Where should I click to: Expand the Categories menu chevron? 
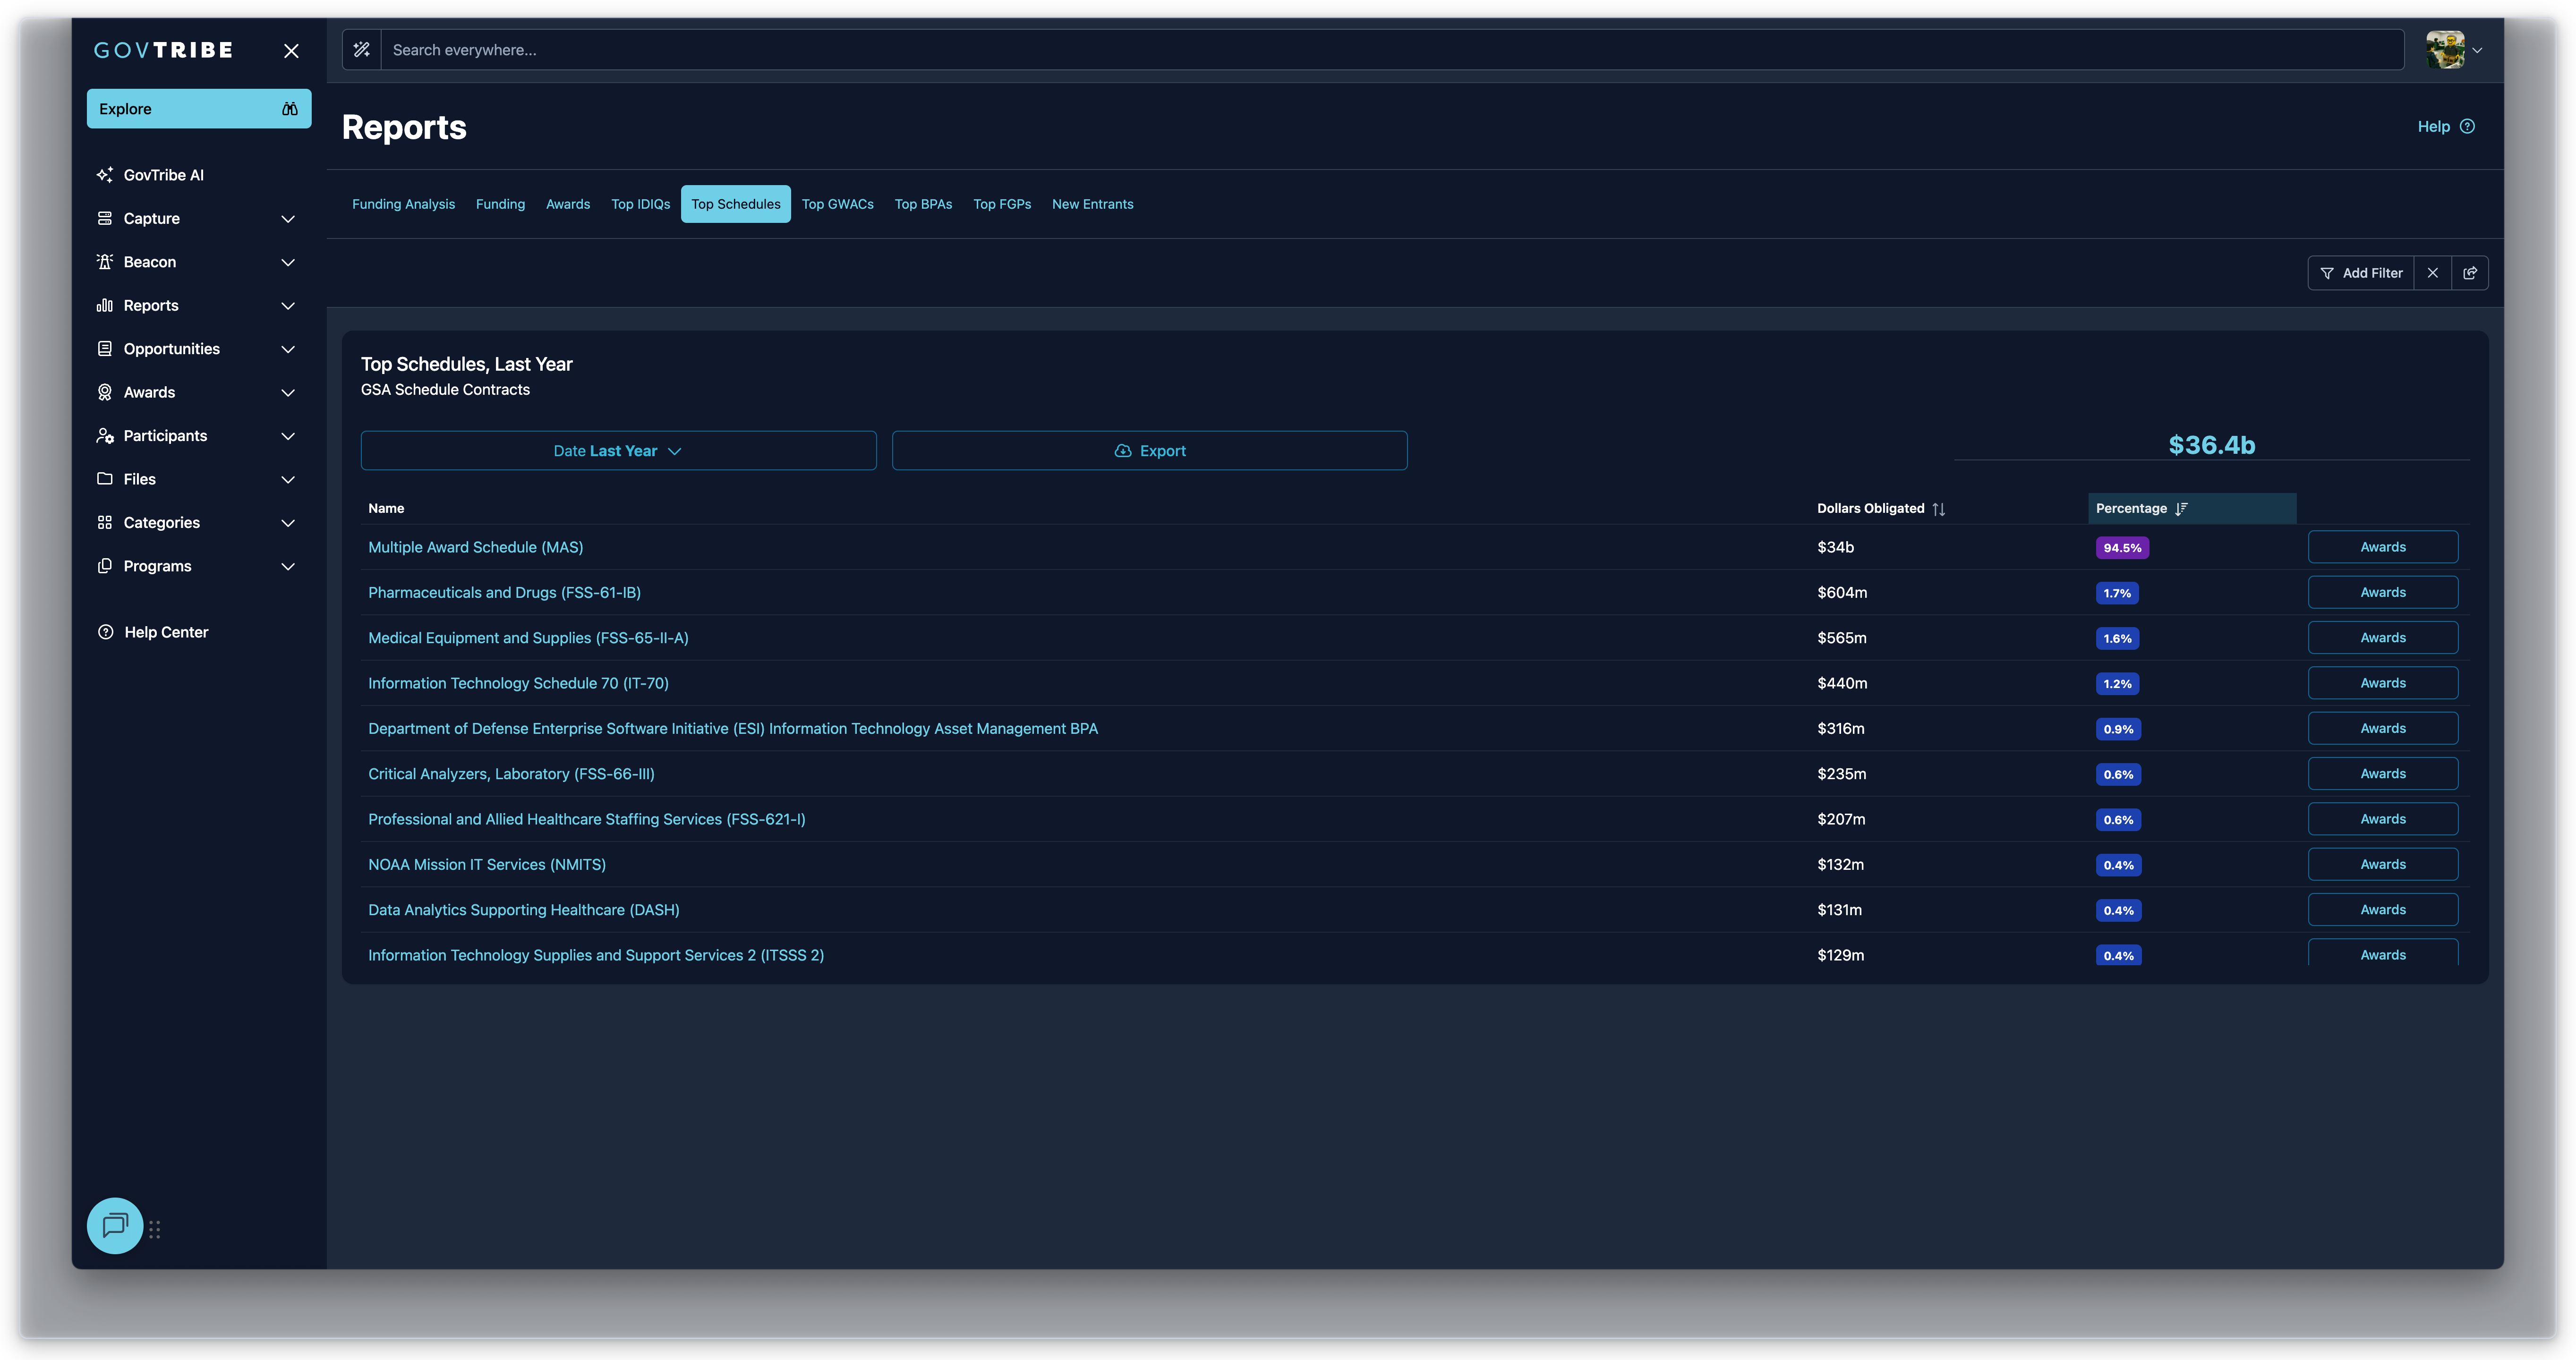pyautogui.click(x=288, y=523)
